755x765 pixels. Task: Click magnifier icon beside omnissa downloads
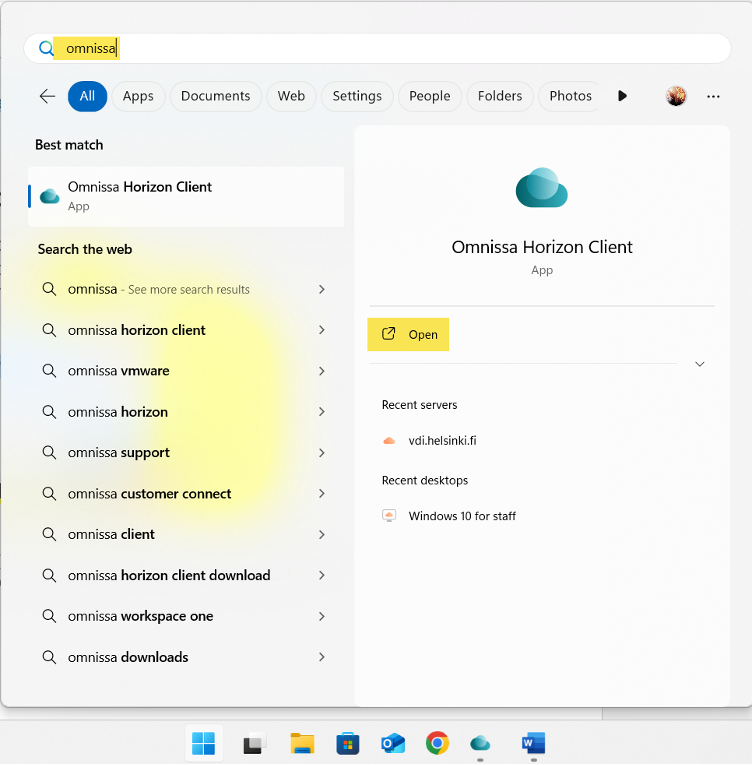point(49,657)
